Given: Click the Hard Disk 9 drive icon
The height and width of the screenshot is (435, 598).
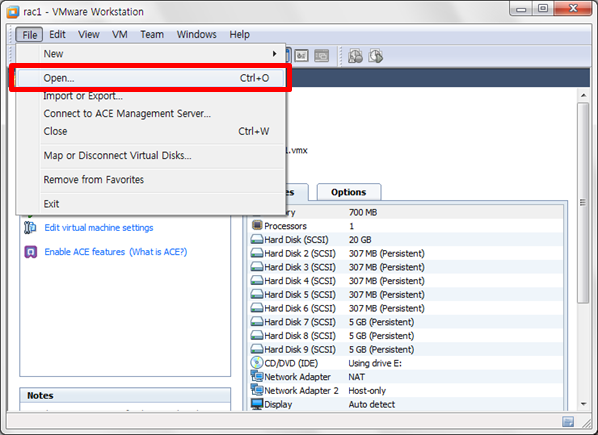Looking at the screenshot, I should 257,349.
